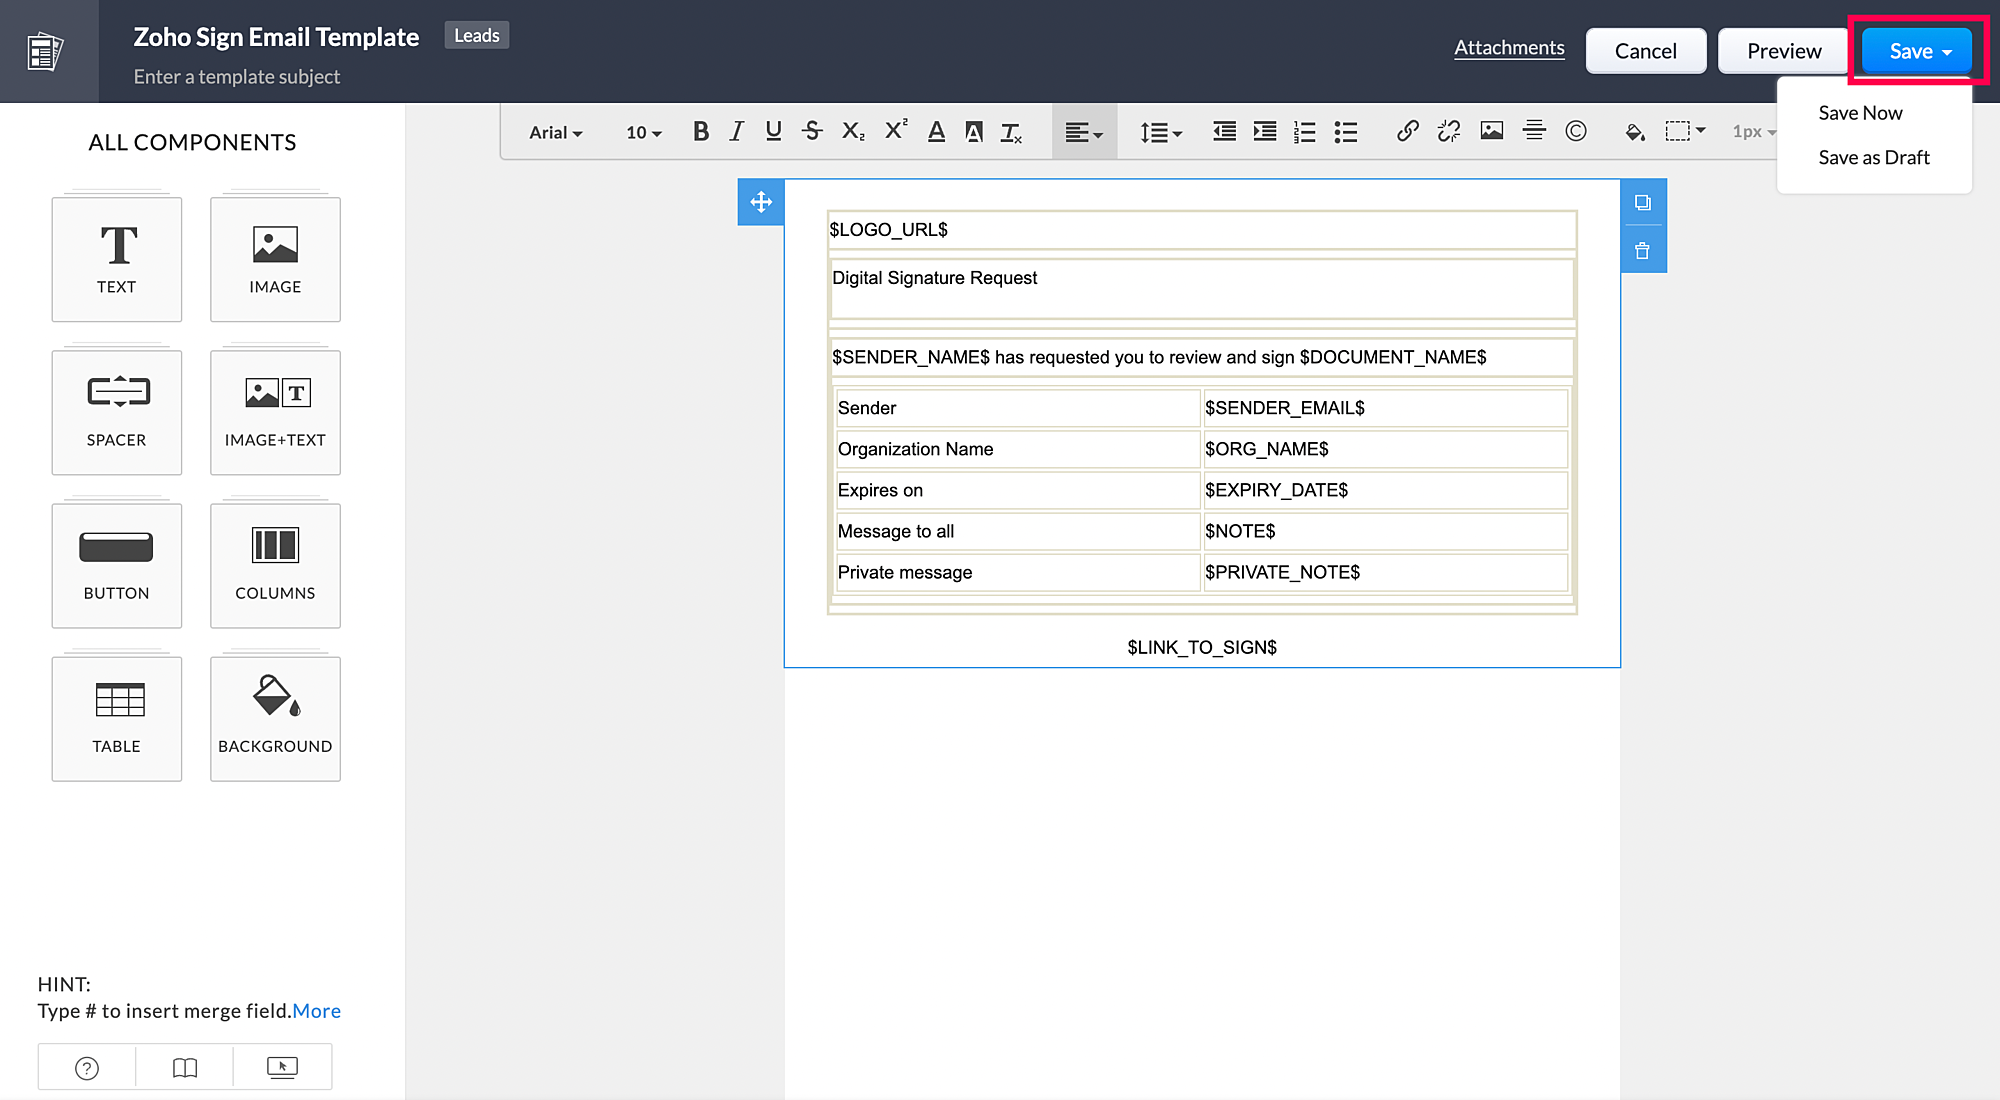The image size is (2000, 1100).
Task: Add a TABLE component
Action: coord(117,718)
